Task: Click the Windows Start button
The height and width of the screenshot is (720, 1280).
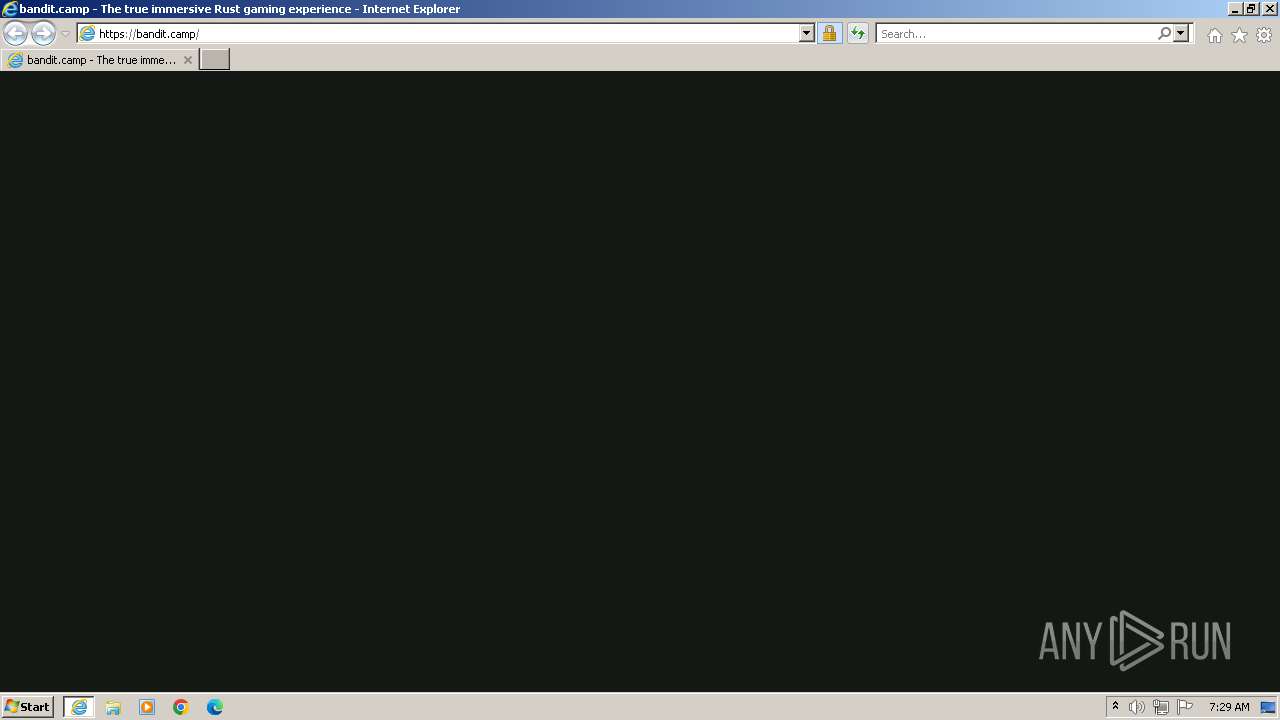Action: 27,707
